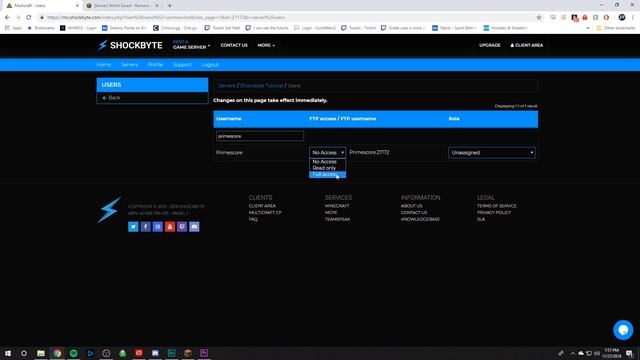Click Servers in the breadcrumb

pyautogui.click(x=227, y=86)
